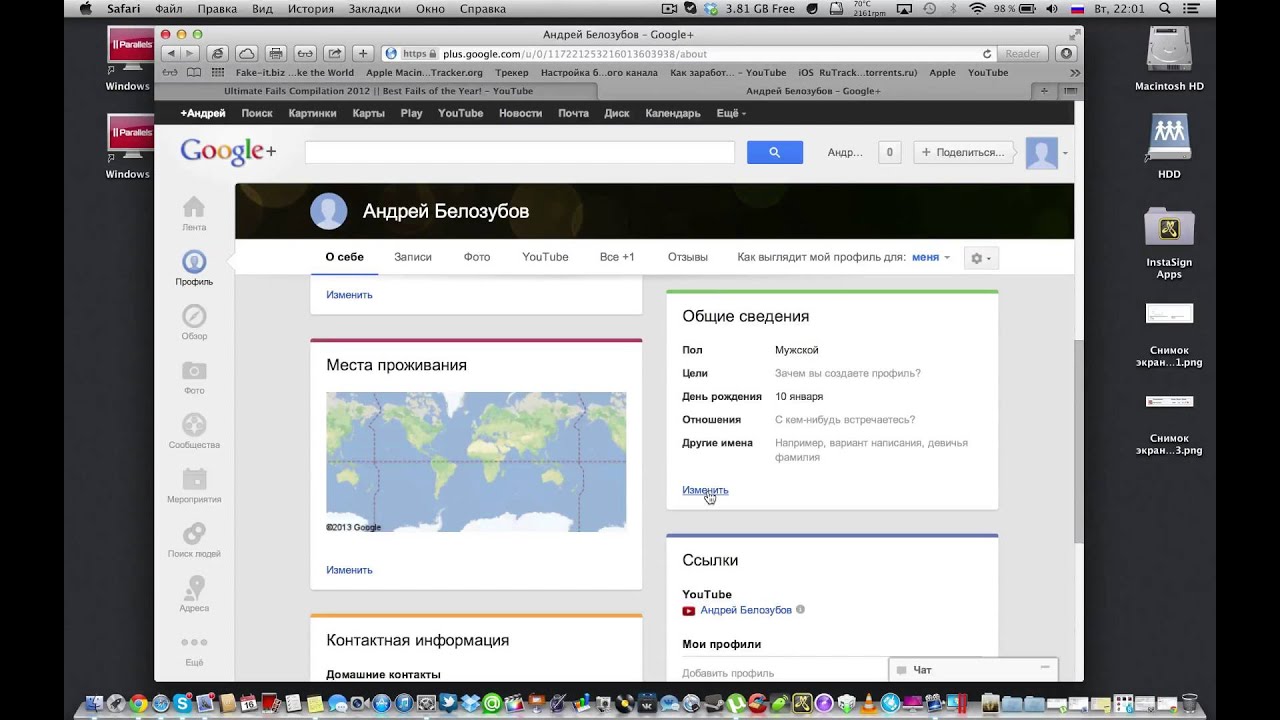Switch to Ultimate Fails Compilation Safari tab

coord(376,91)
